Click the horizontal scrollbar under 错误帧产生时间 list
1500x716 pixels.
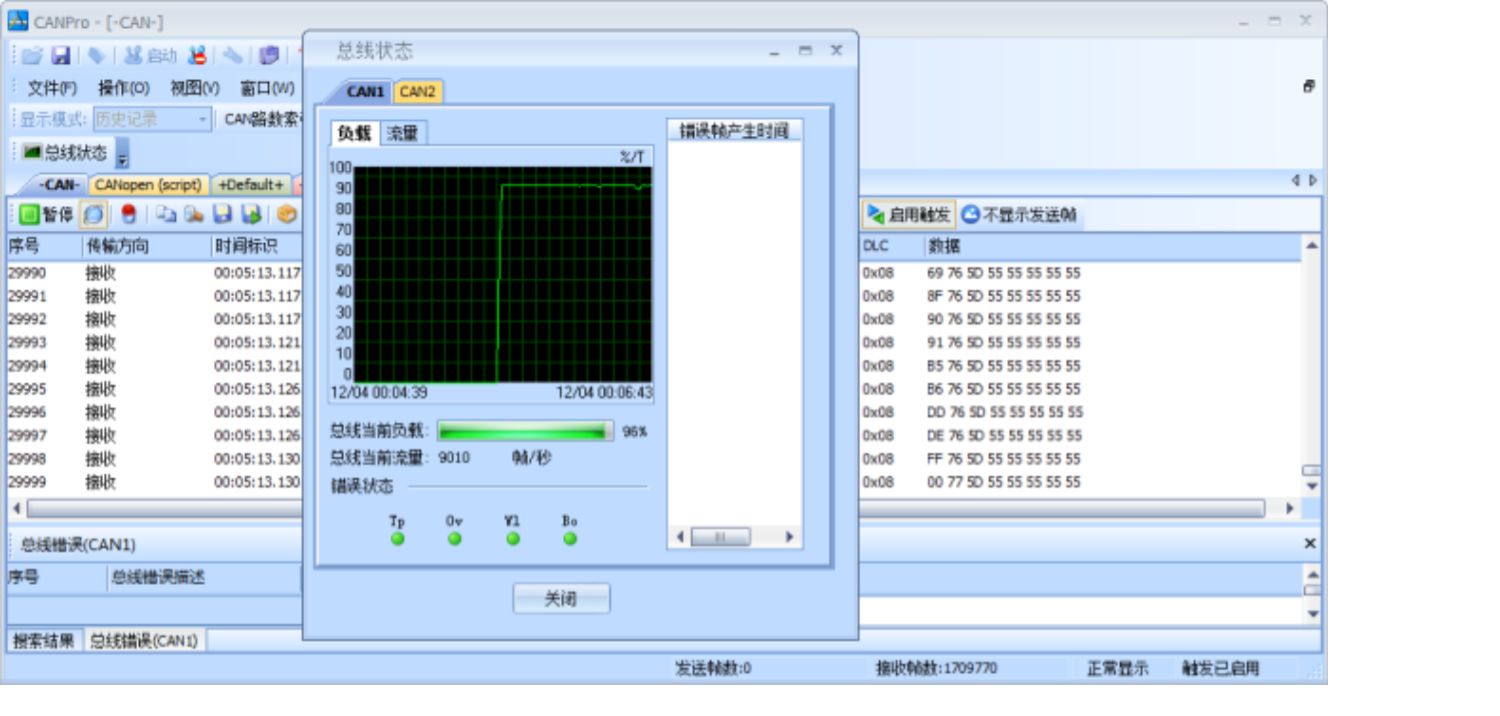pos(735,537)
